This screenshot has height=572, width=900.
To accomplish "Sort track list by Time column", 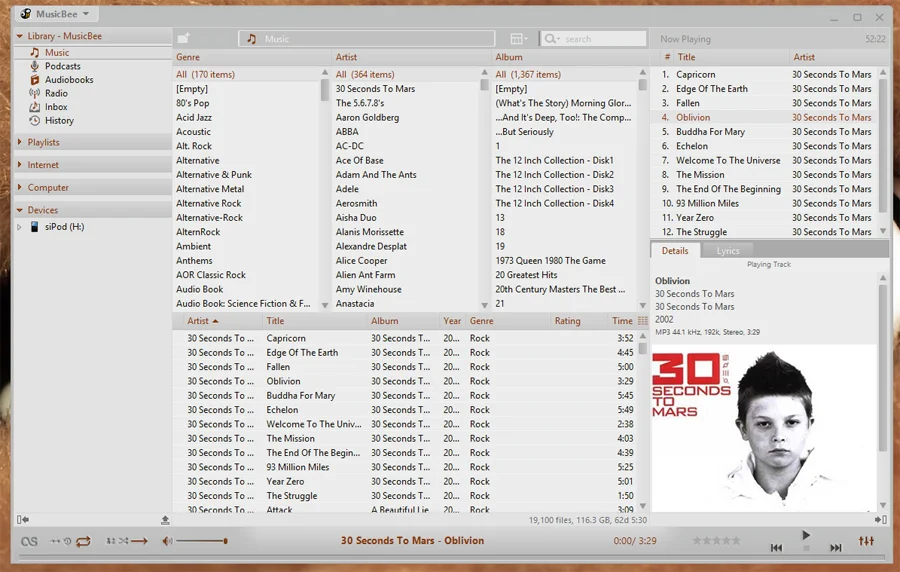I will pos(622,321).
